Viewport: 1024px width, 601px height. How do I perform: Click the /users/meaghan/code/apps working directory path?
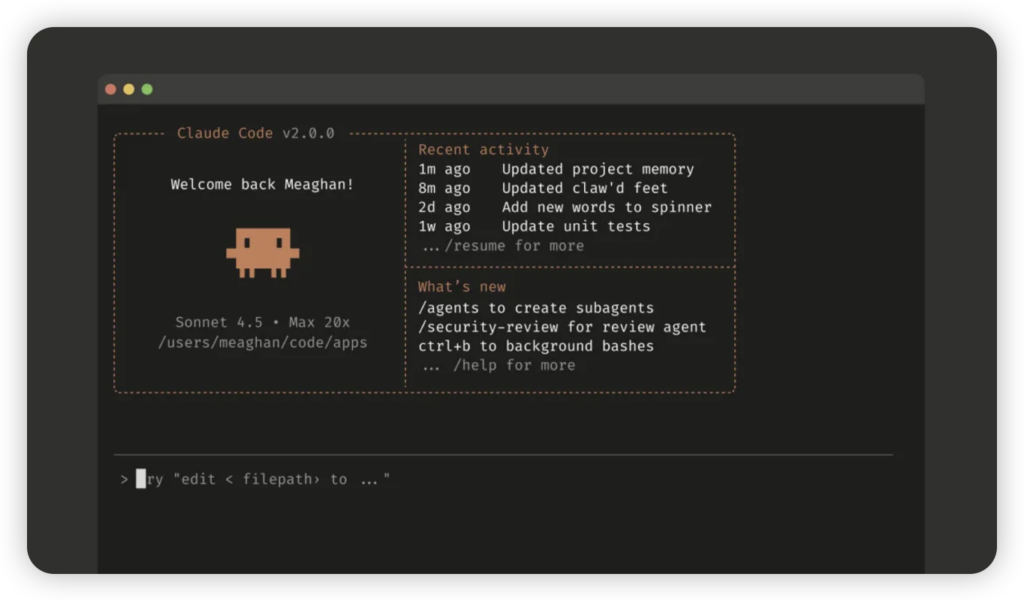coord(262,342)
